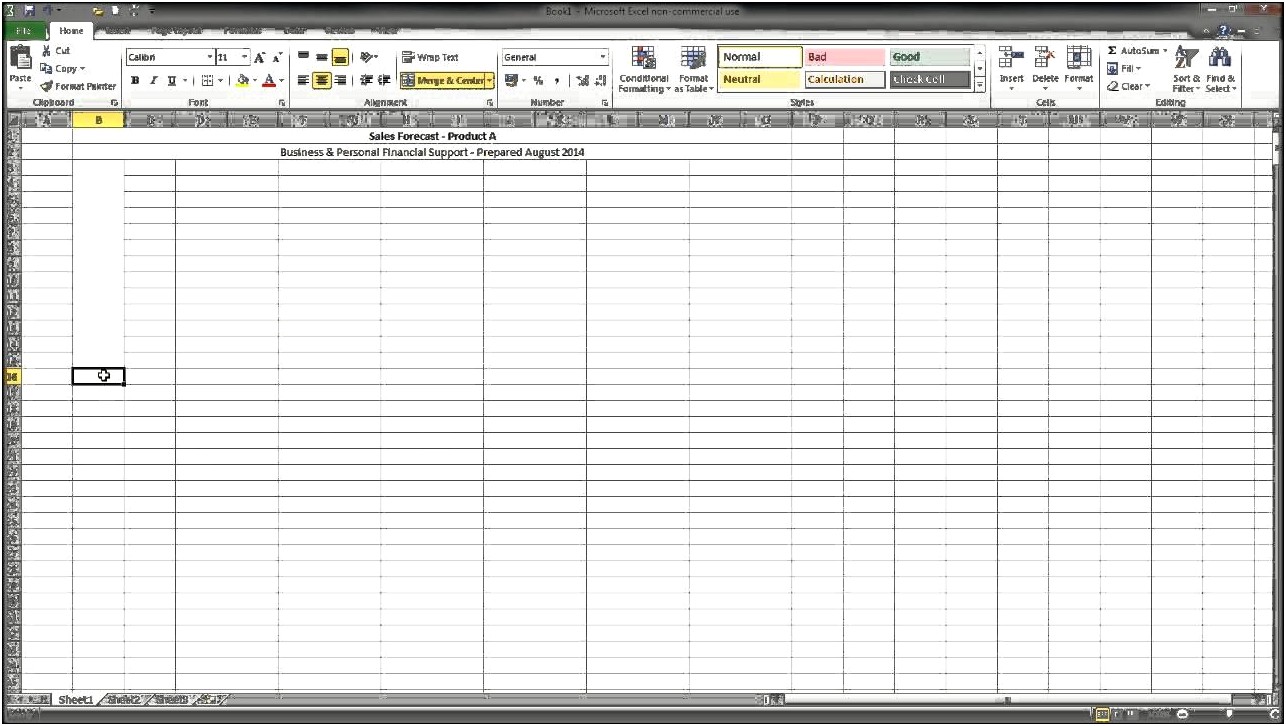Activate the Format Painter brush
The height and width of the screenshot is (726, 1286).
click(78, 86)
